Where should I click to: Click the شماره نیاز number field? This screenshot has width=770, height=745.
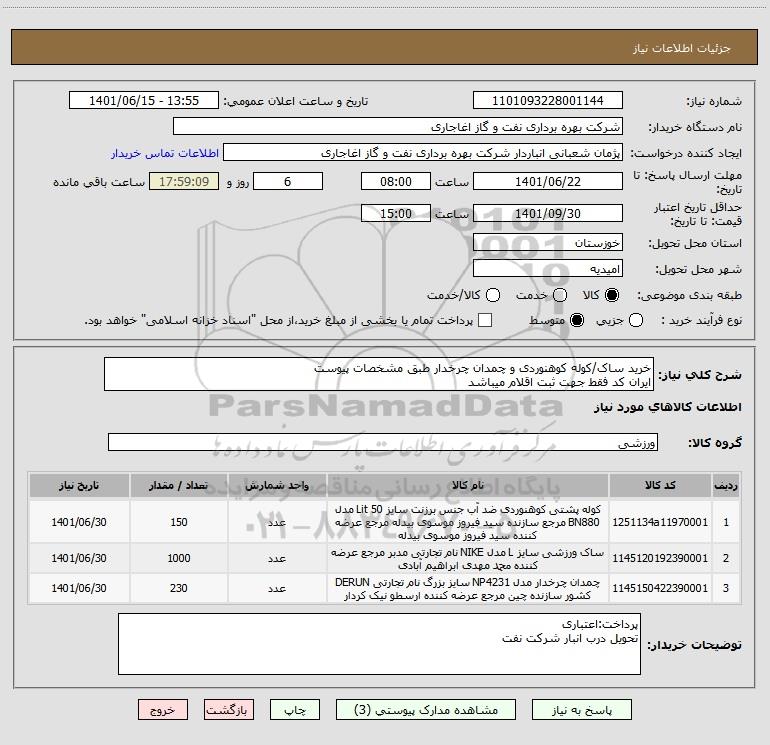point(547,101)
